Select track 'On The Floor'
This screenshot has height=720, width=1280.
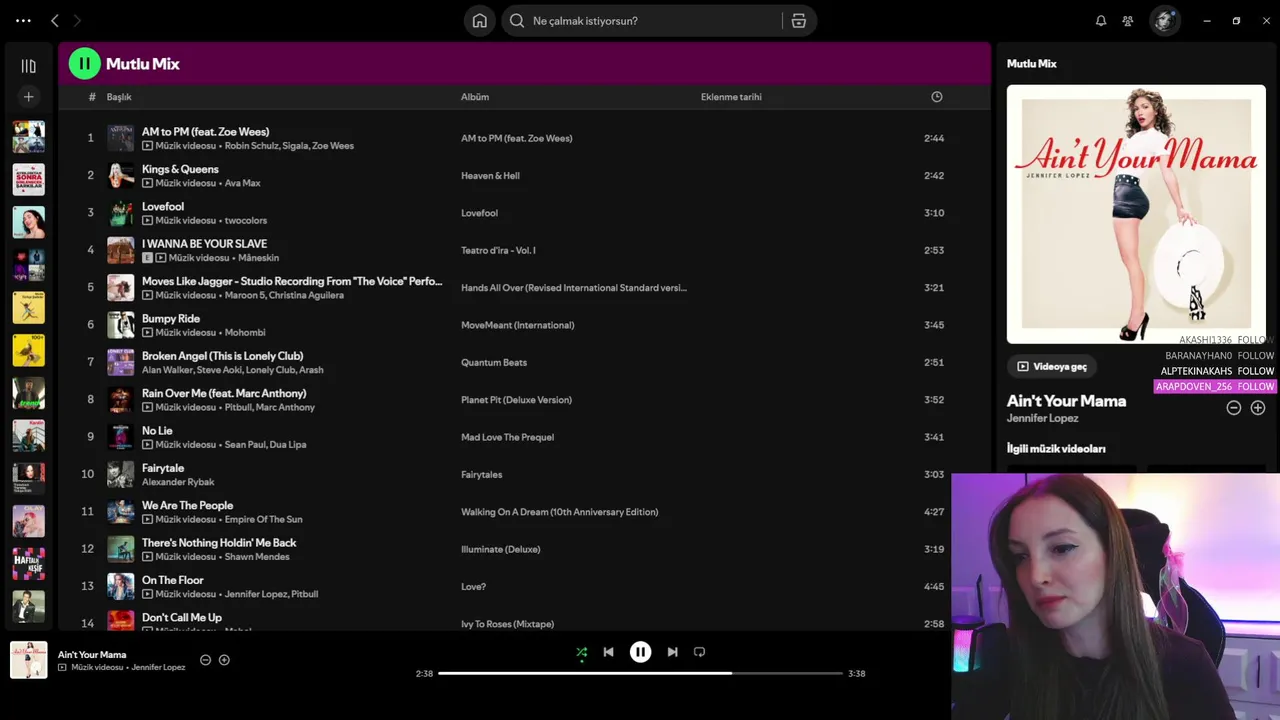point(172,580)
